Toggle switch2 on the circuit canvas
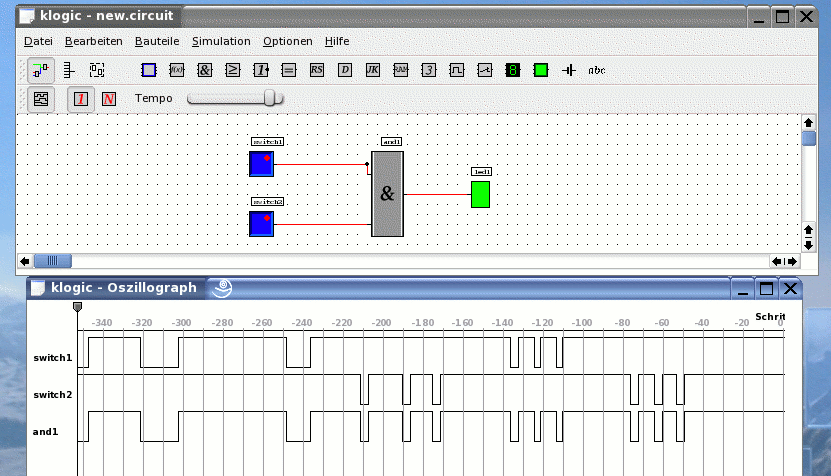831x476 pixels. click(x=261, y=223)
